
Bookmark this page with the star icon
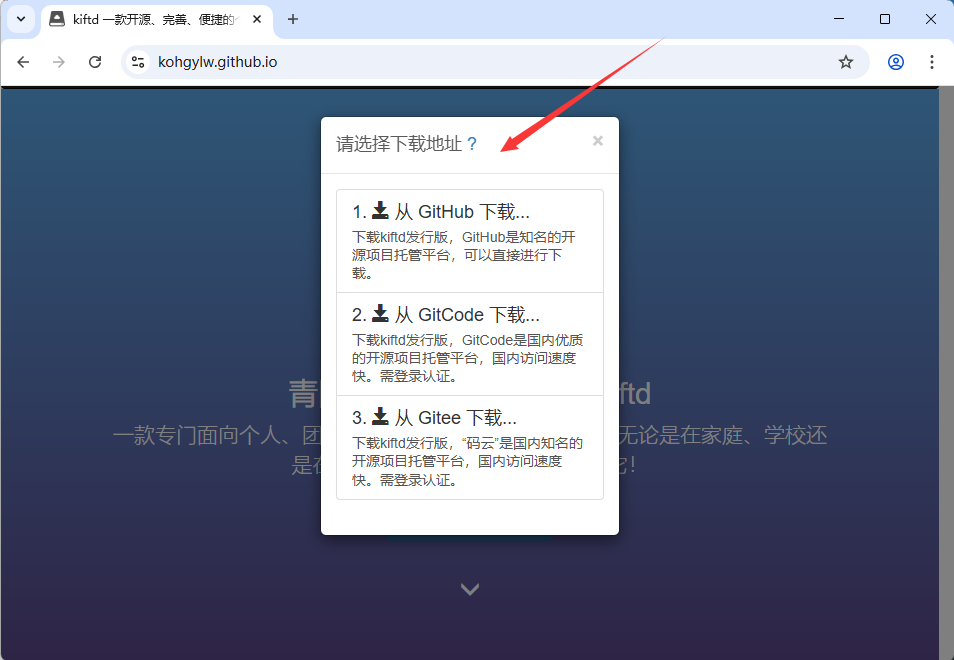click(x=846, y=62)
